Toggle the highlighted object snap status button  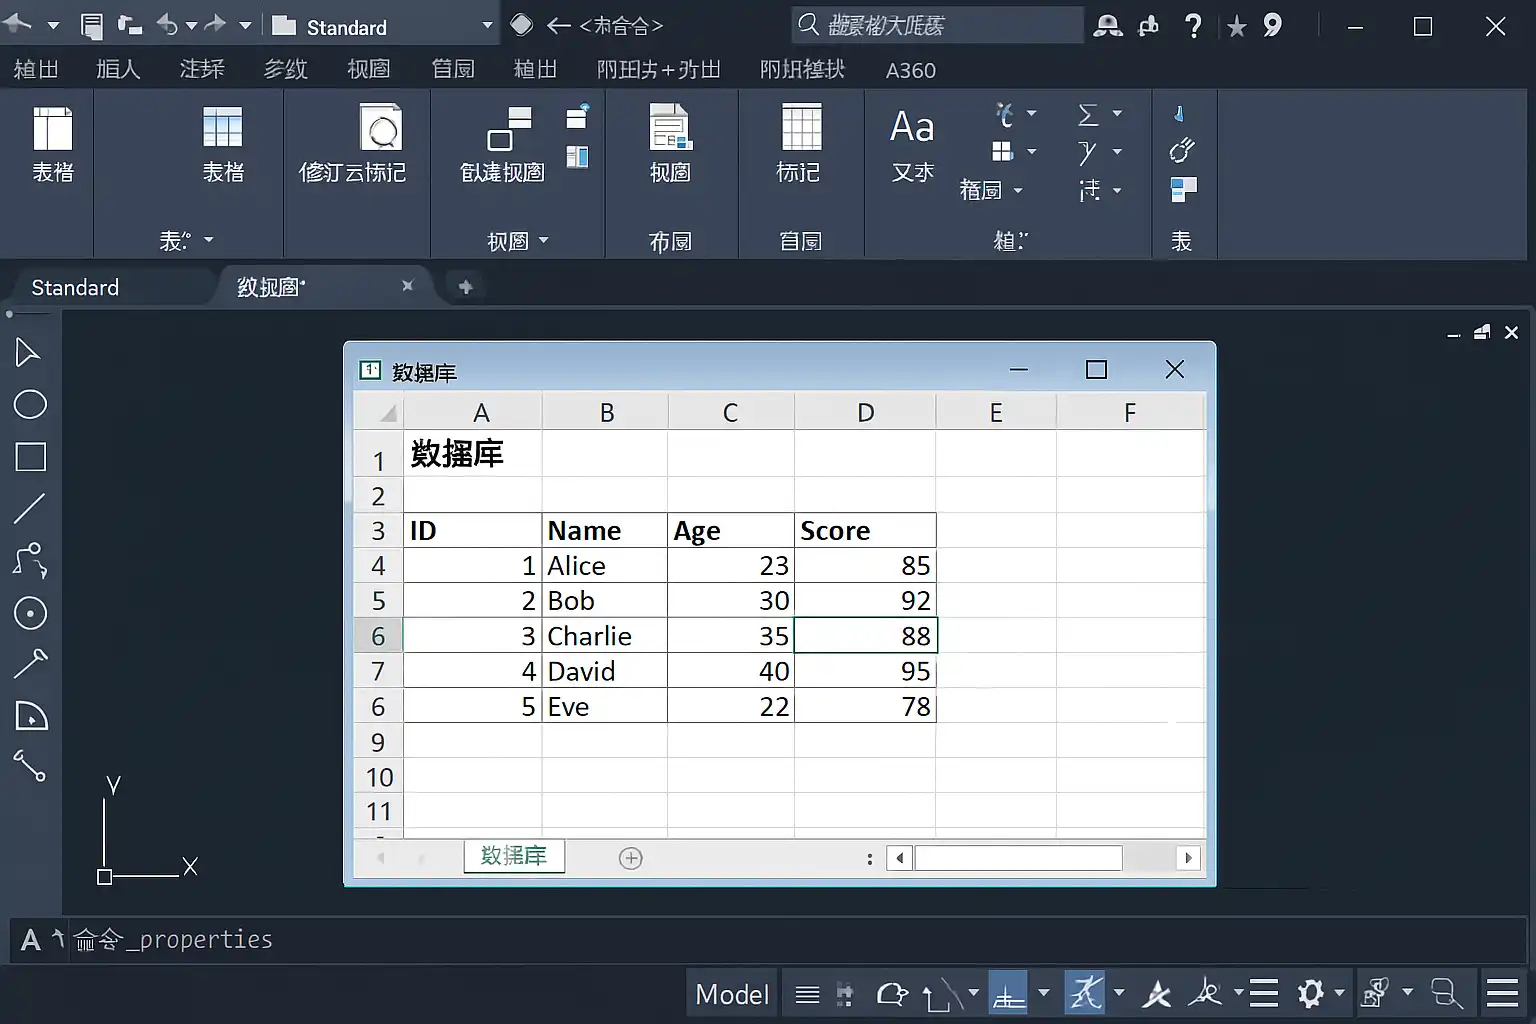pos(1086,993)
